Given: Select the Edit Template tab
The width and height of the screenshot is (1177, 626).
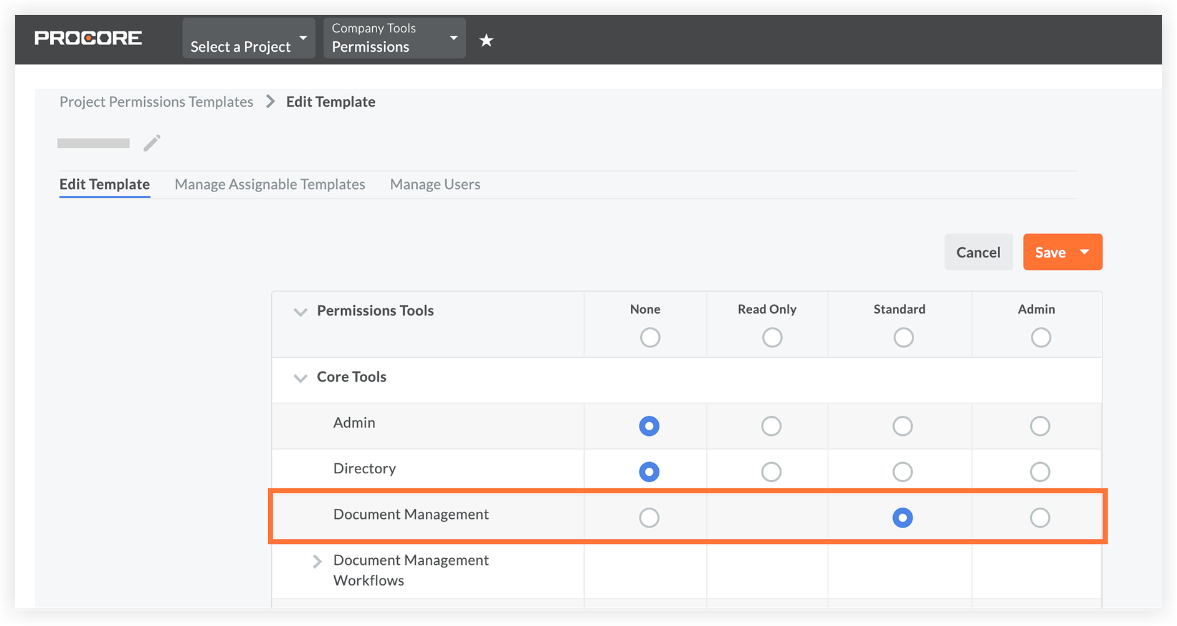Looking at the screenshot, I should tap(104, 184).
